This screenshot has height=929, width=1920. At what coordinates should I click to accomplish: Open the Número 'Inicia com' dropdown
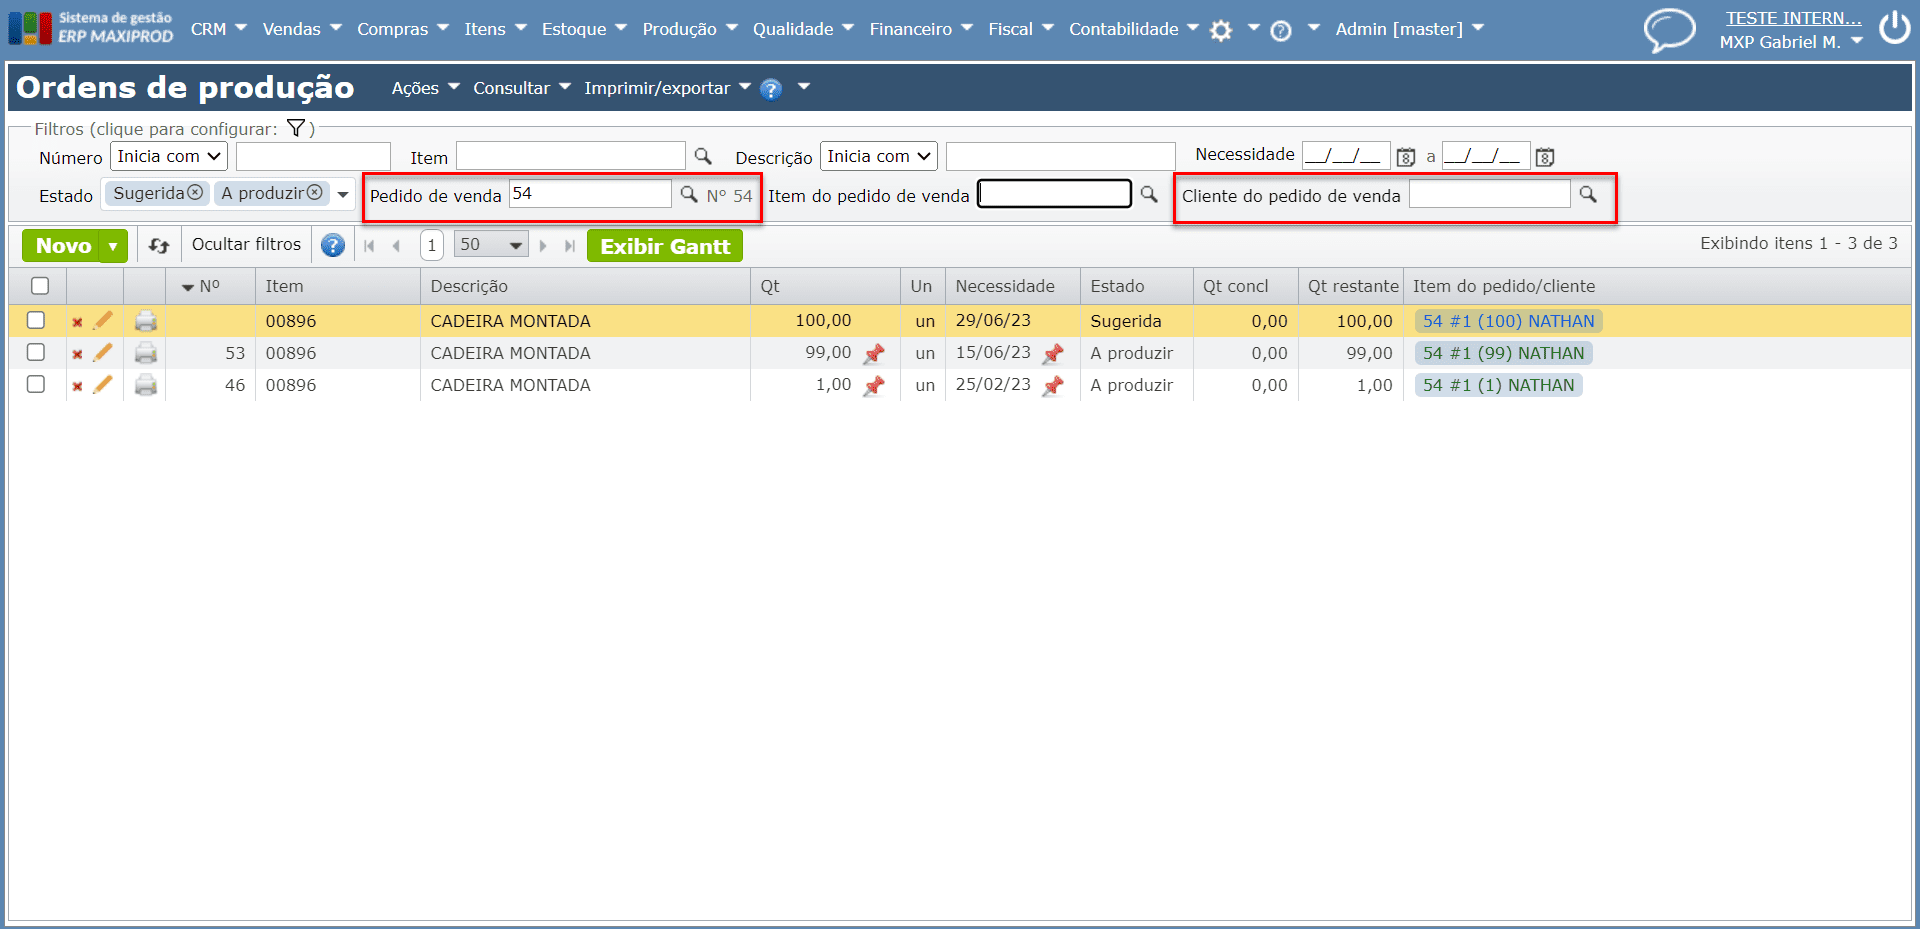(169, 156)
